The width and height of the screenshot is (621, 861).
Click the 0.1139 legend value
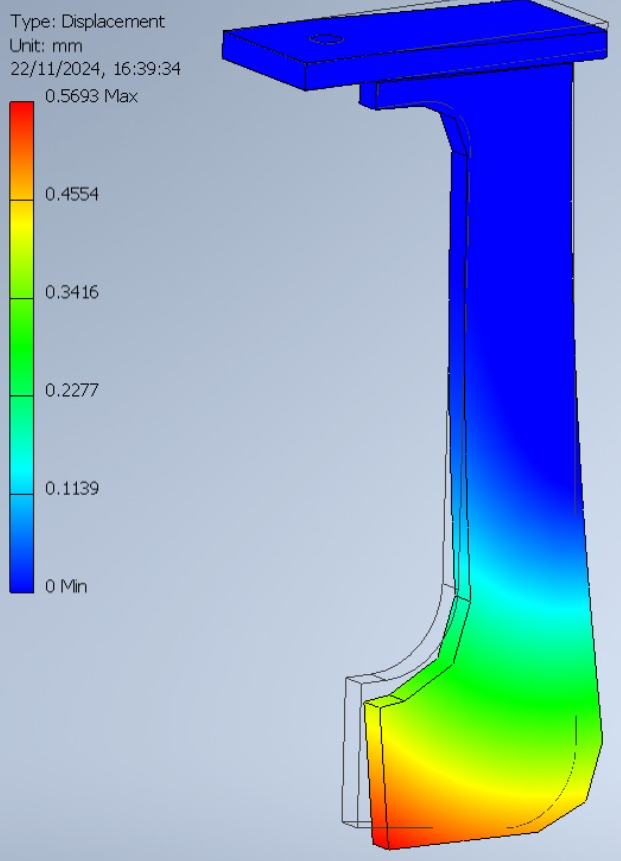point(72,488)
